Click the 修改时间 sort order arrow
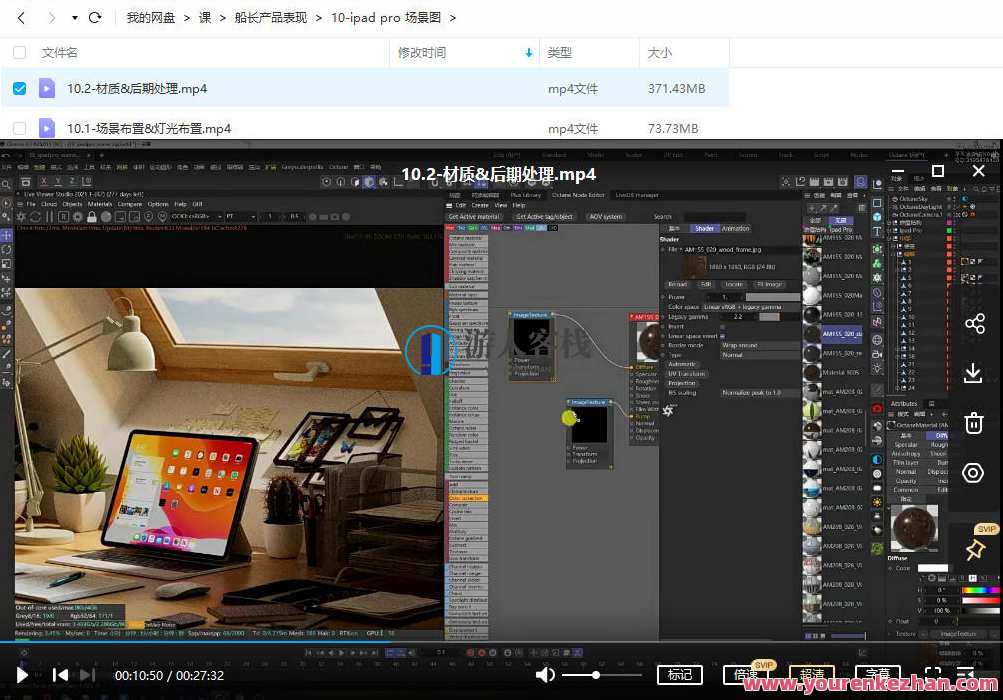This screenshot has height=700, width=1003. click(530, 52)
